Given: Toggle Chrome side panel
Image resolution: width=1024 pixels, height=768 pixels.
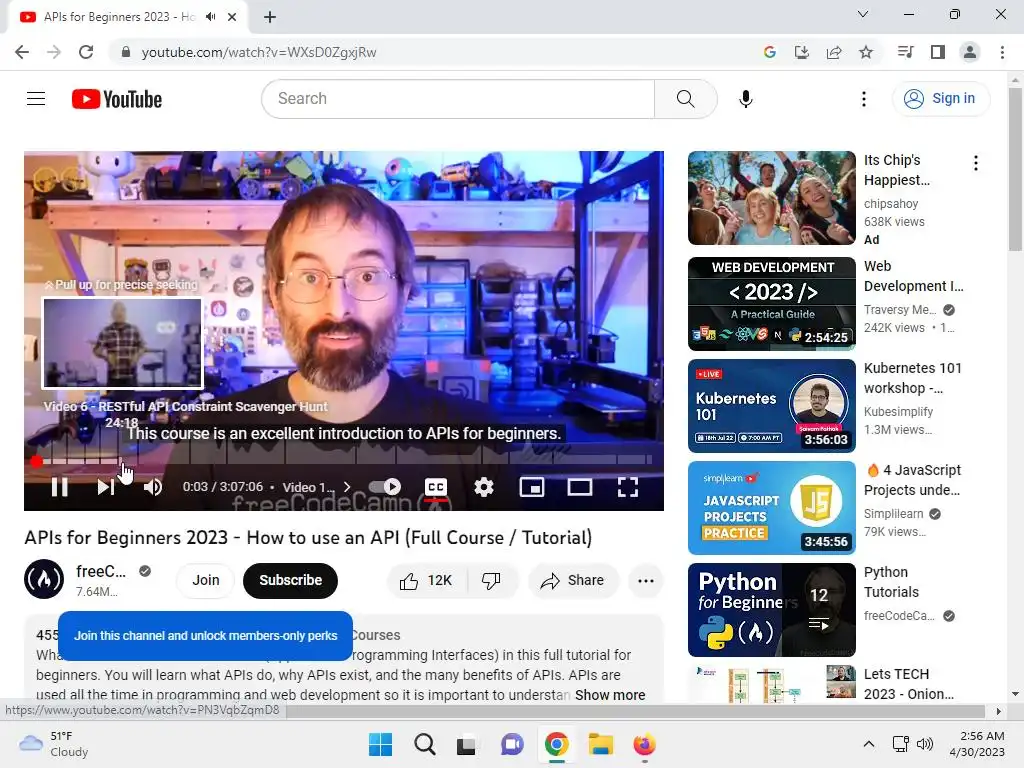Looking at the screenshot, I should [938, 52].
